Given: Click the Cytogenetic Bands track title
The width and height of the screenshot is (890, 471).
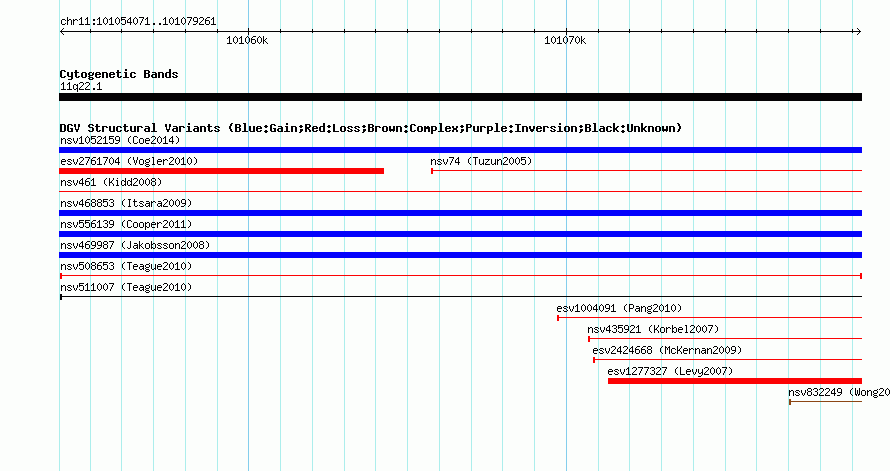Looking at the screenshot, I should point(119,74).
